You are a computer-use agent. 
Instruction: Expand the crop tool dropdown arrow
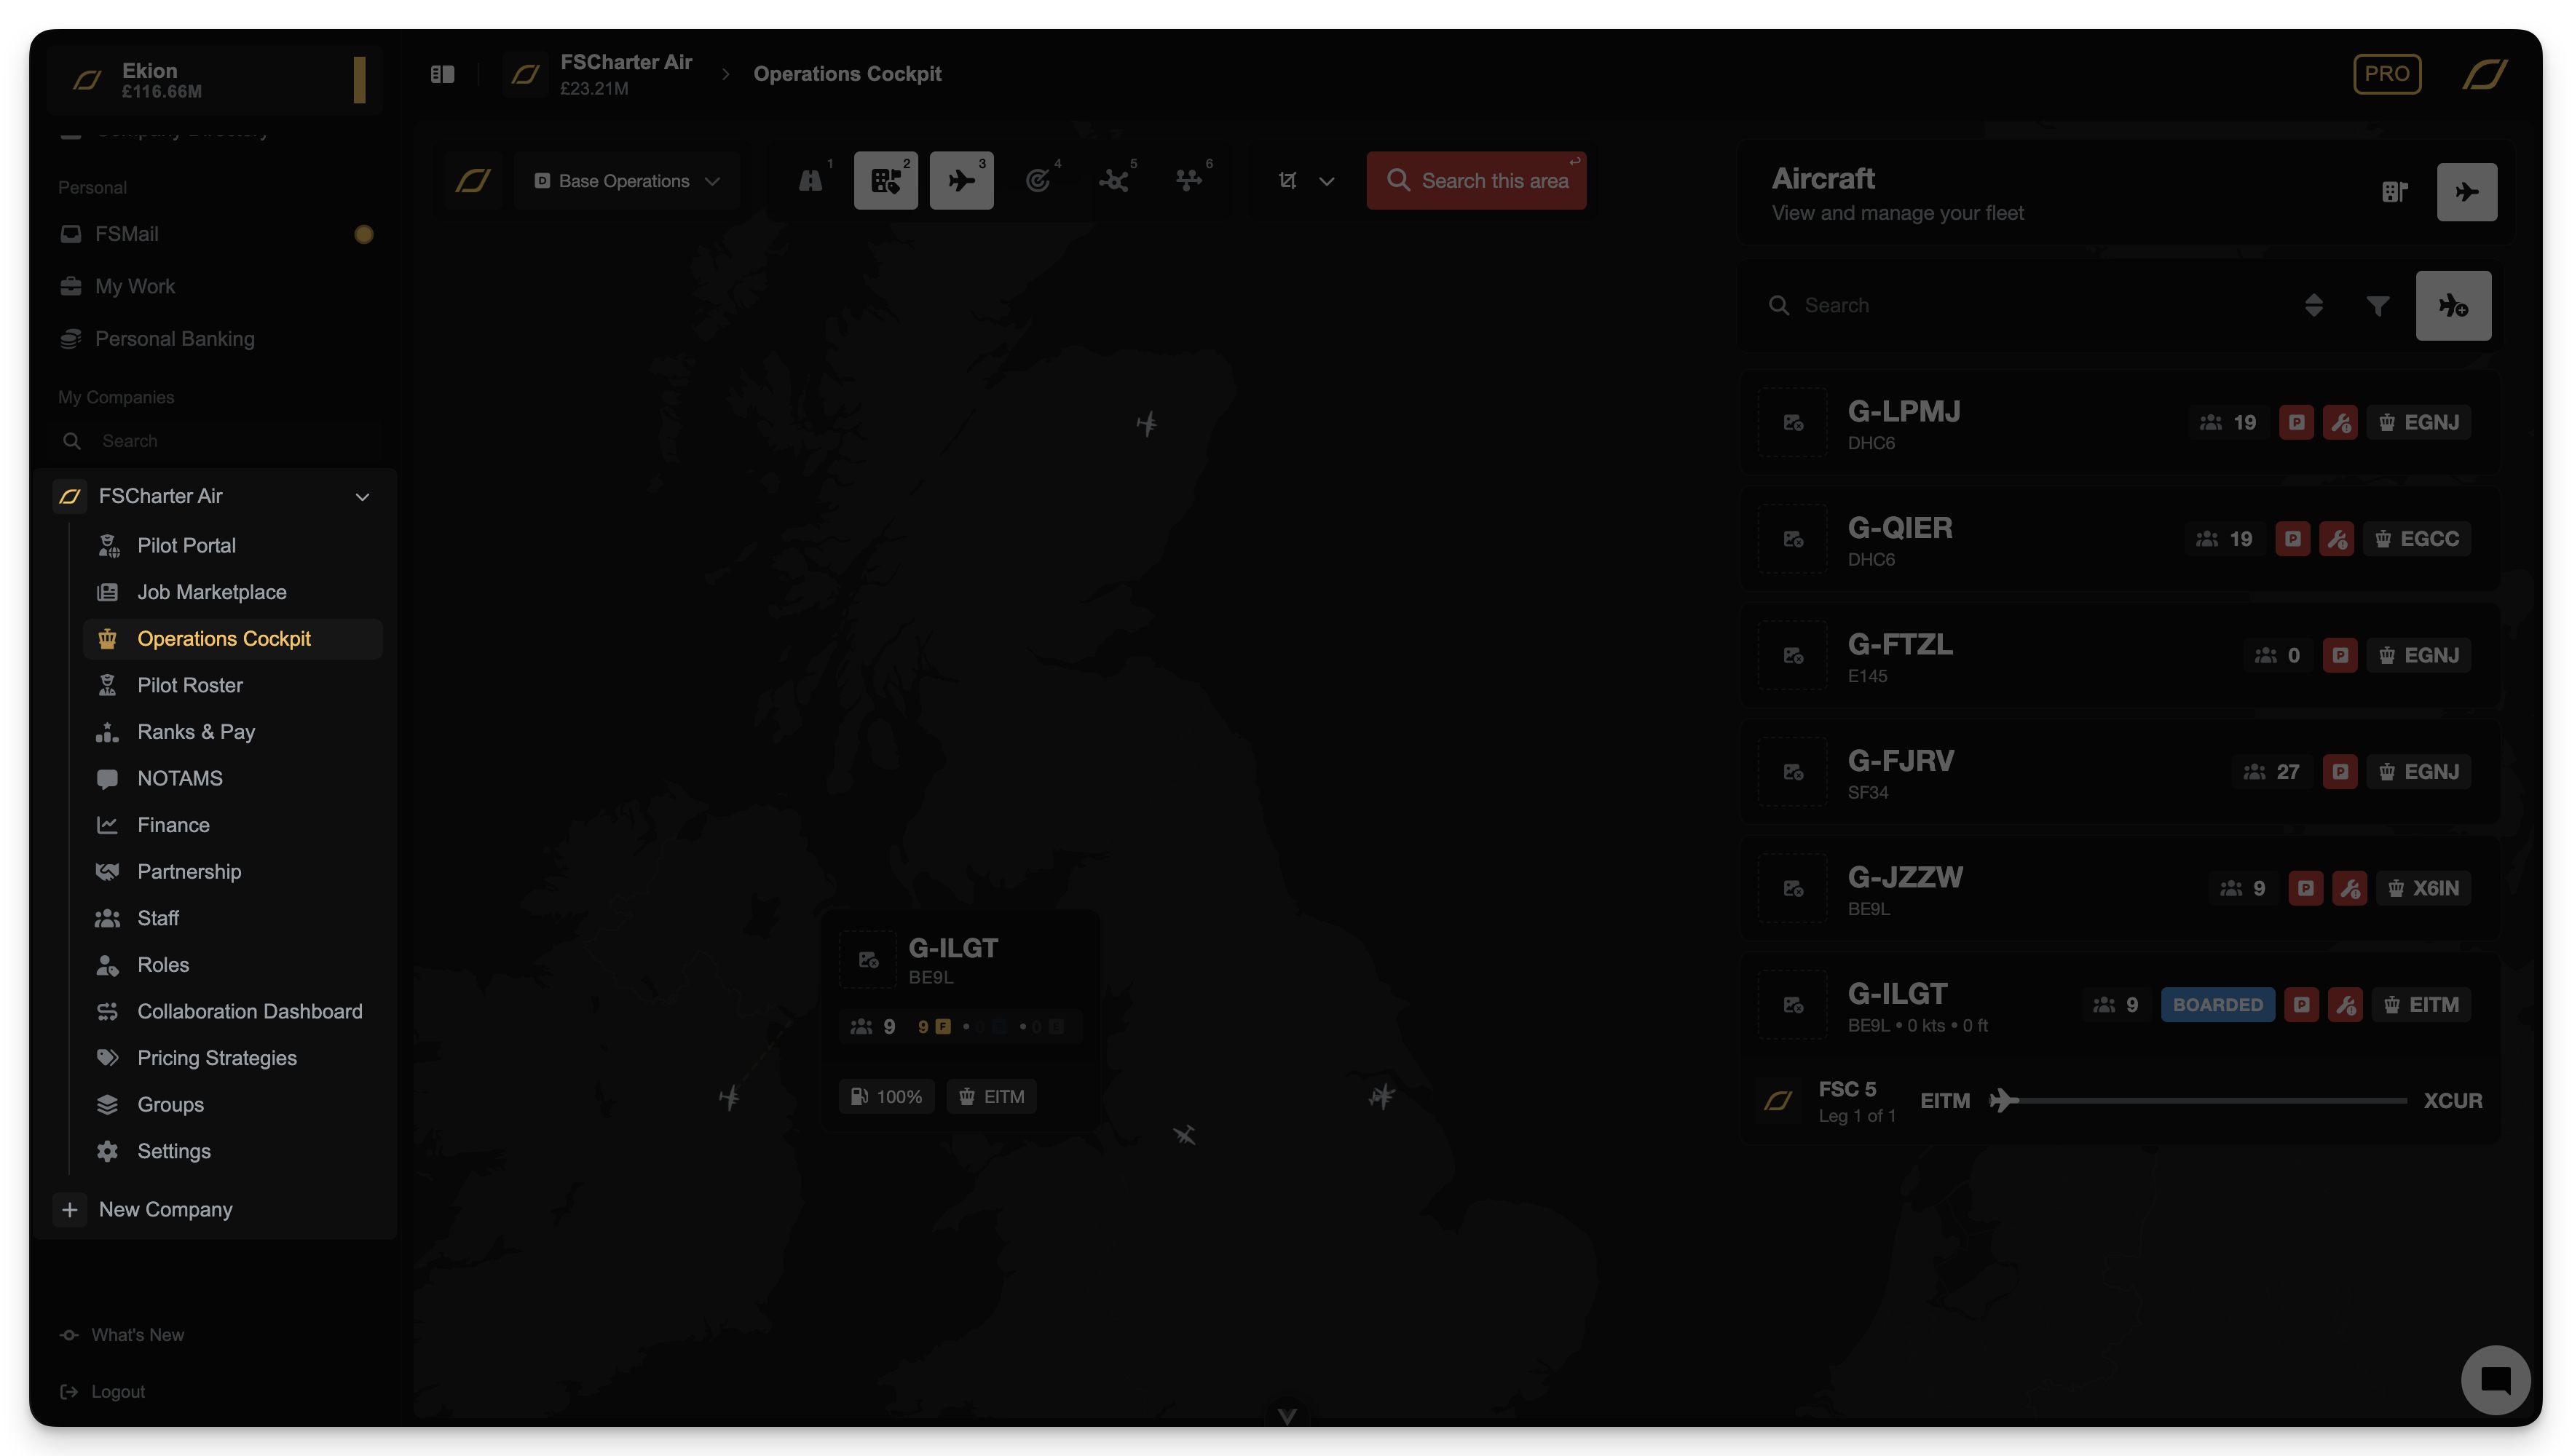(x=1327, y=181)
